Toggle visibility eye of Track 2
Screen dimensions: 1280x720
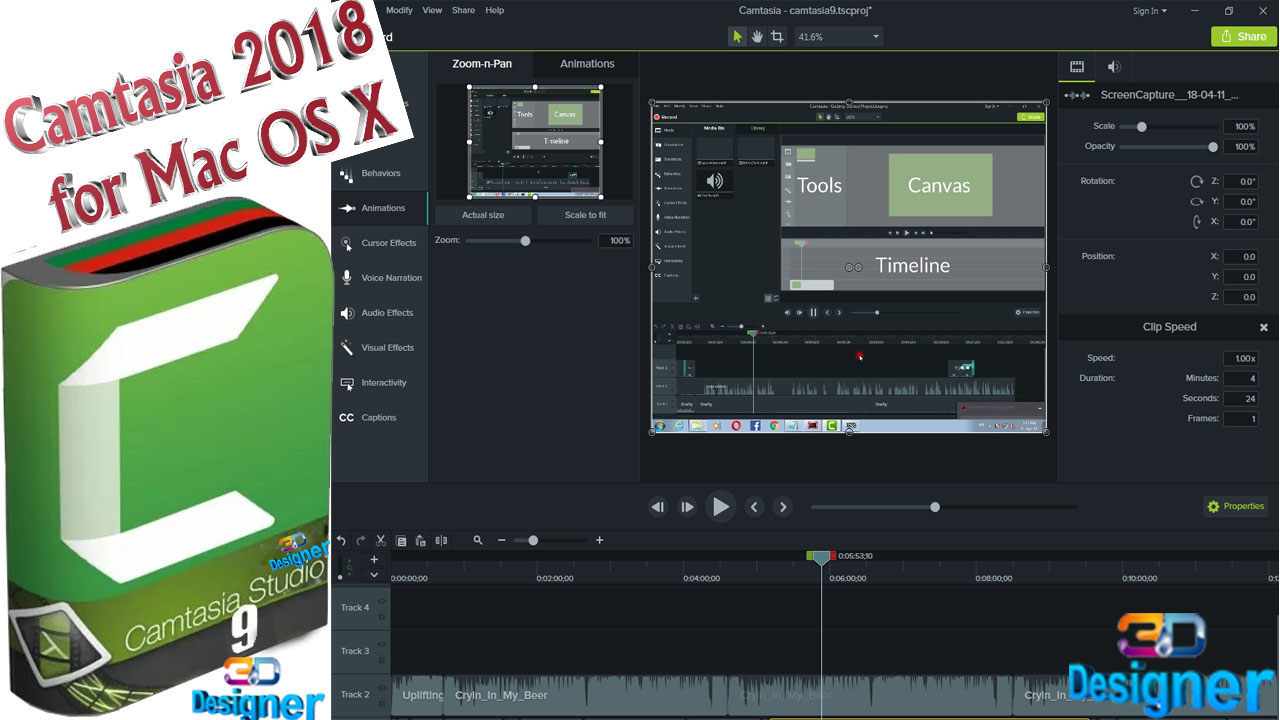(x=382, y=688)
